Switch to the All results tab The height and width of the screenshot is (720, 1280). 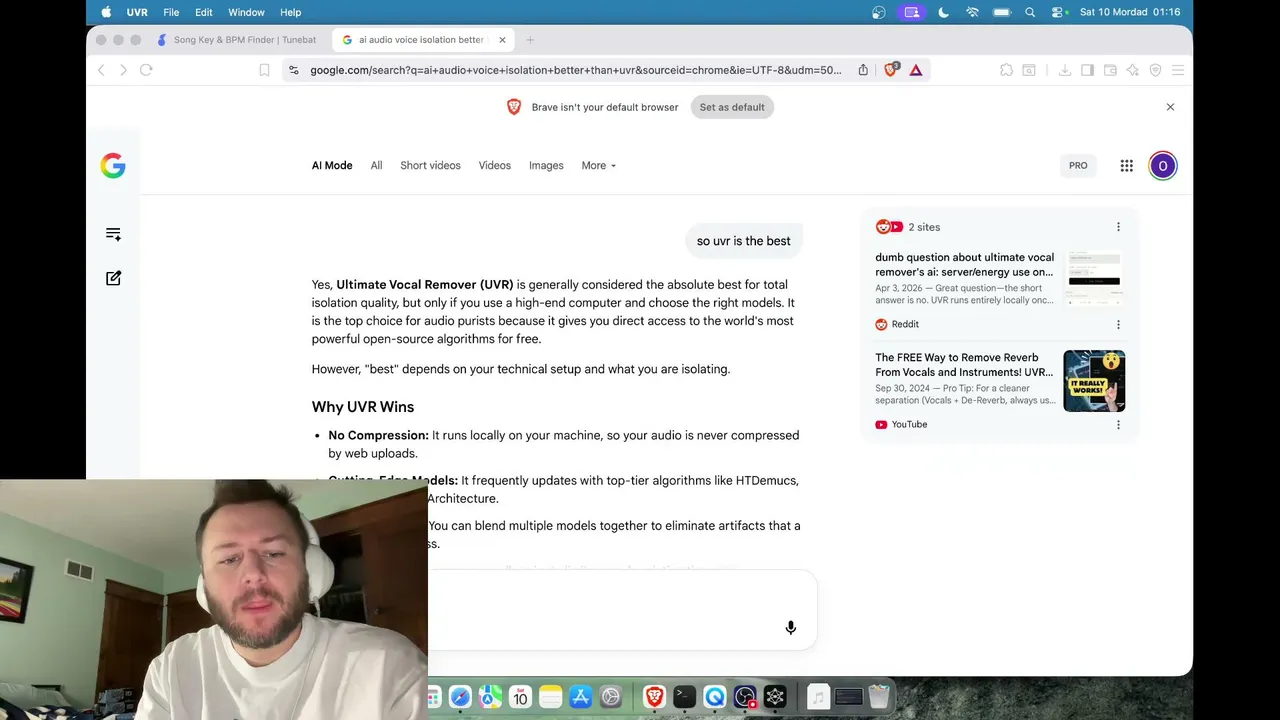[x=376, y=166]
